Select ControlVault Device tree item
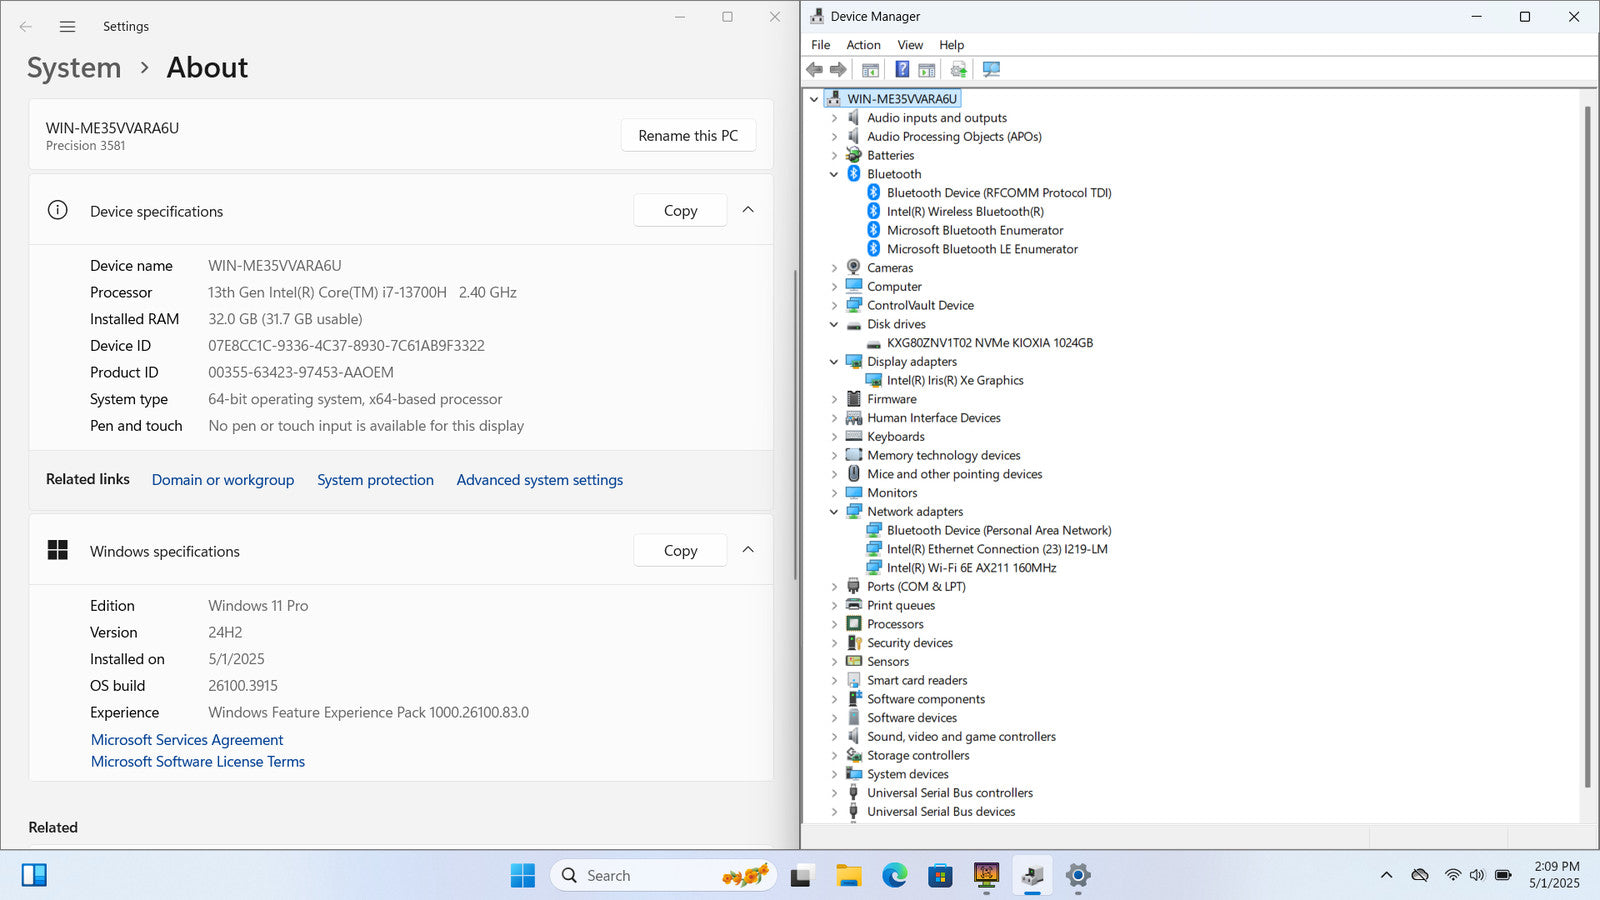 [x=920, y=306]
